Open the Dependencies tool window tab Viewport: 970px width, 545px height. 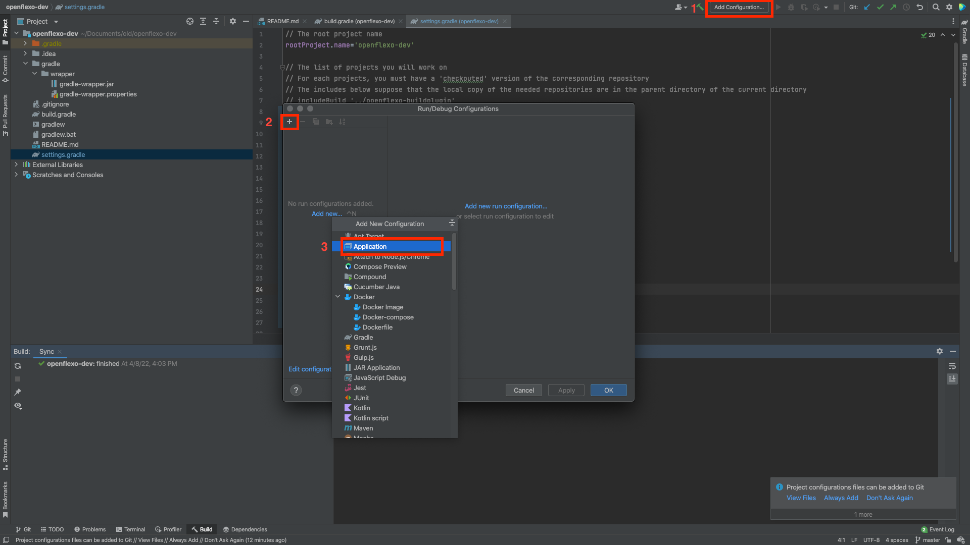[245, 530]
